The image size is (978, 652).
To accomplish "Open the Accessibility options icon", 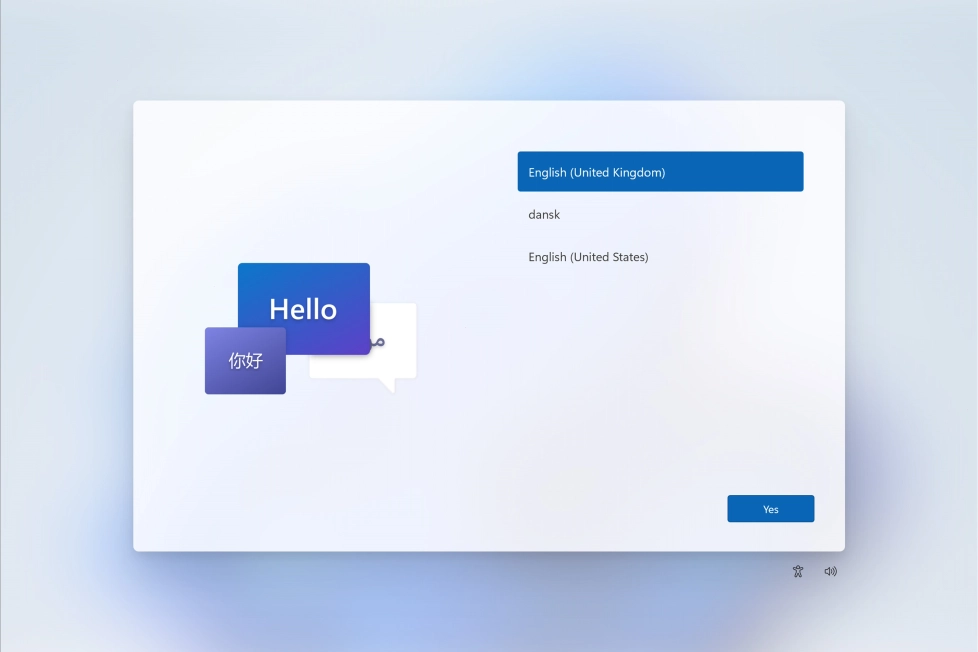I will tap(798, 571).
